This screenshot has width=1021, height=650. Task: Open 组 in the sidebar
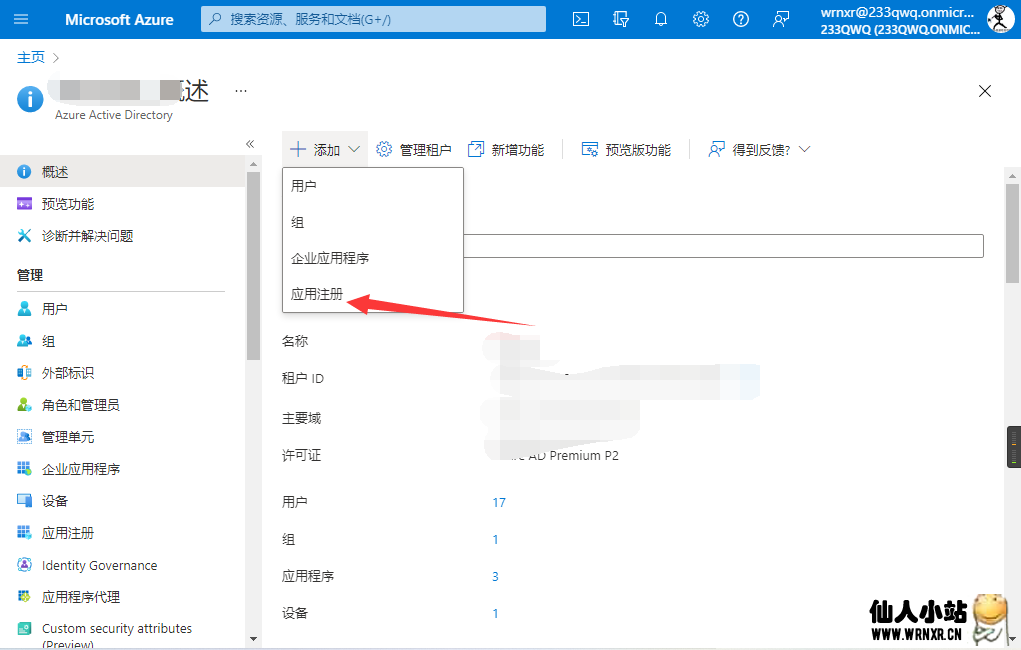(x=122, y=341)
